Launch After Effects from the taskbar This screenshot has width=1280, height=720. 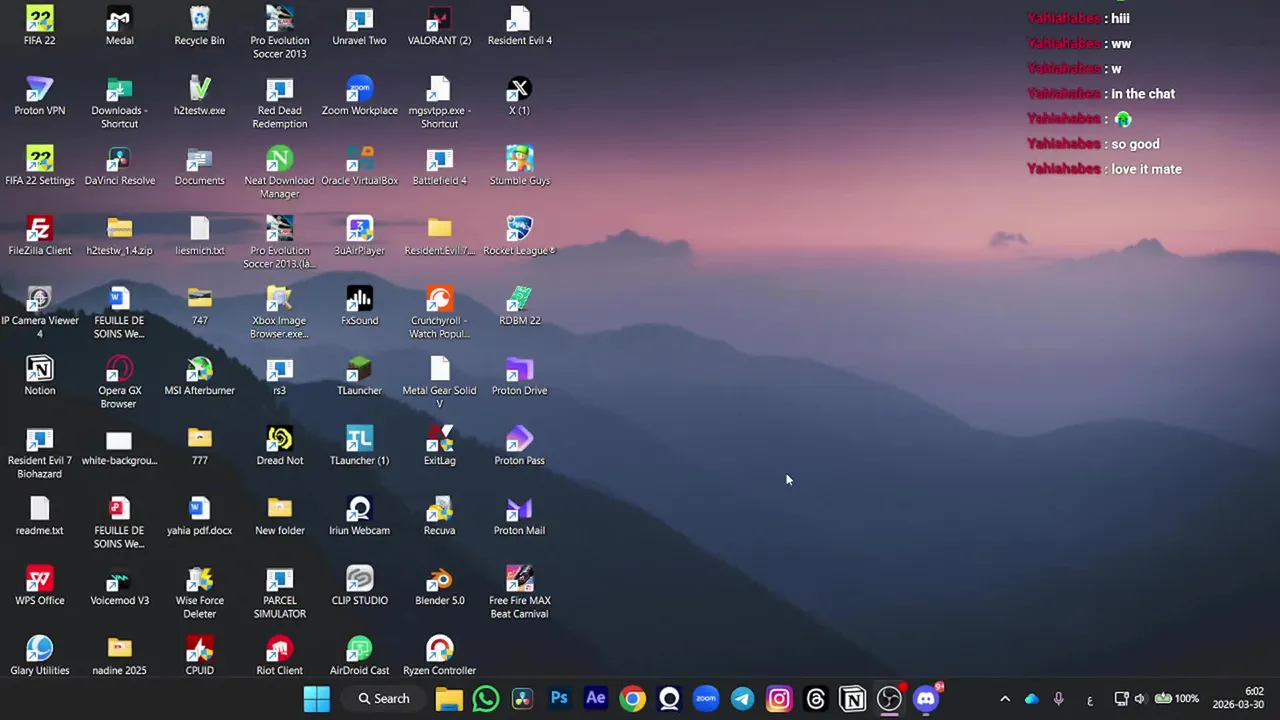596,699
